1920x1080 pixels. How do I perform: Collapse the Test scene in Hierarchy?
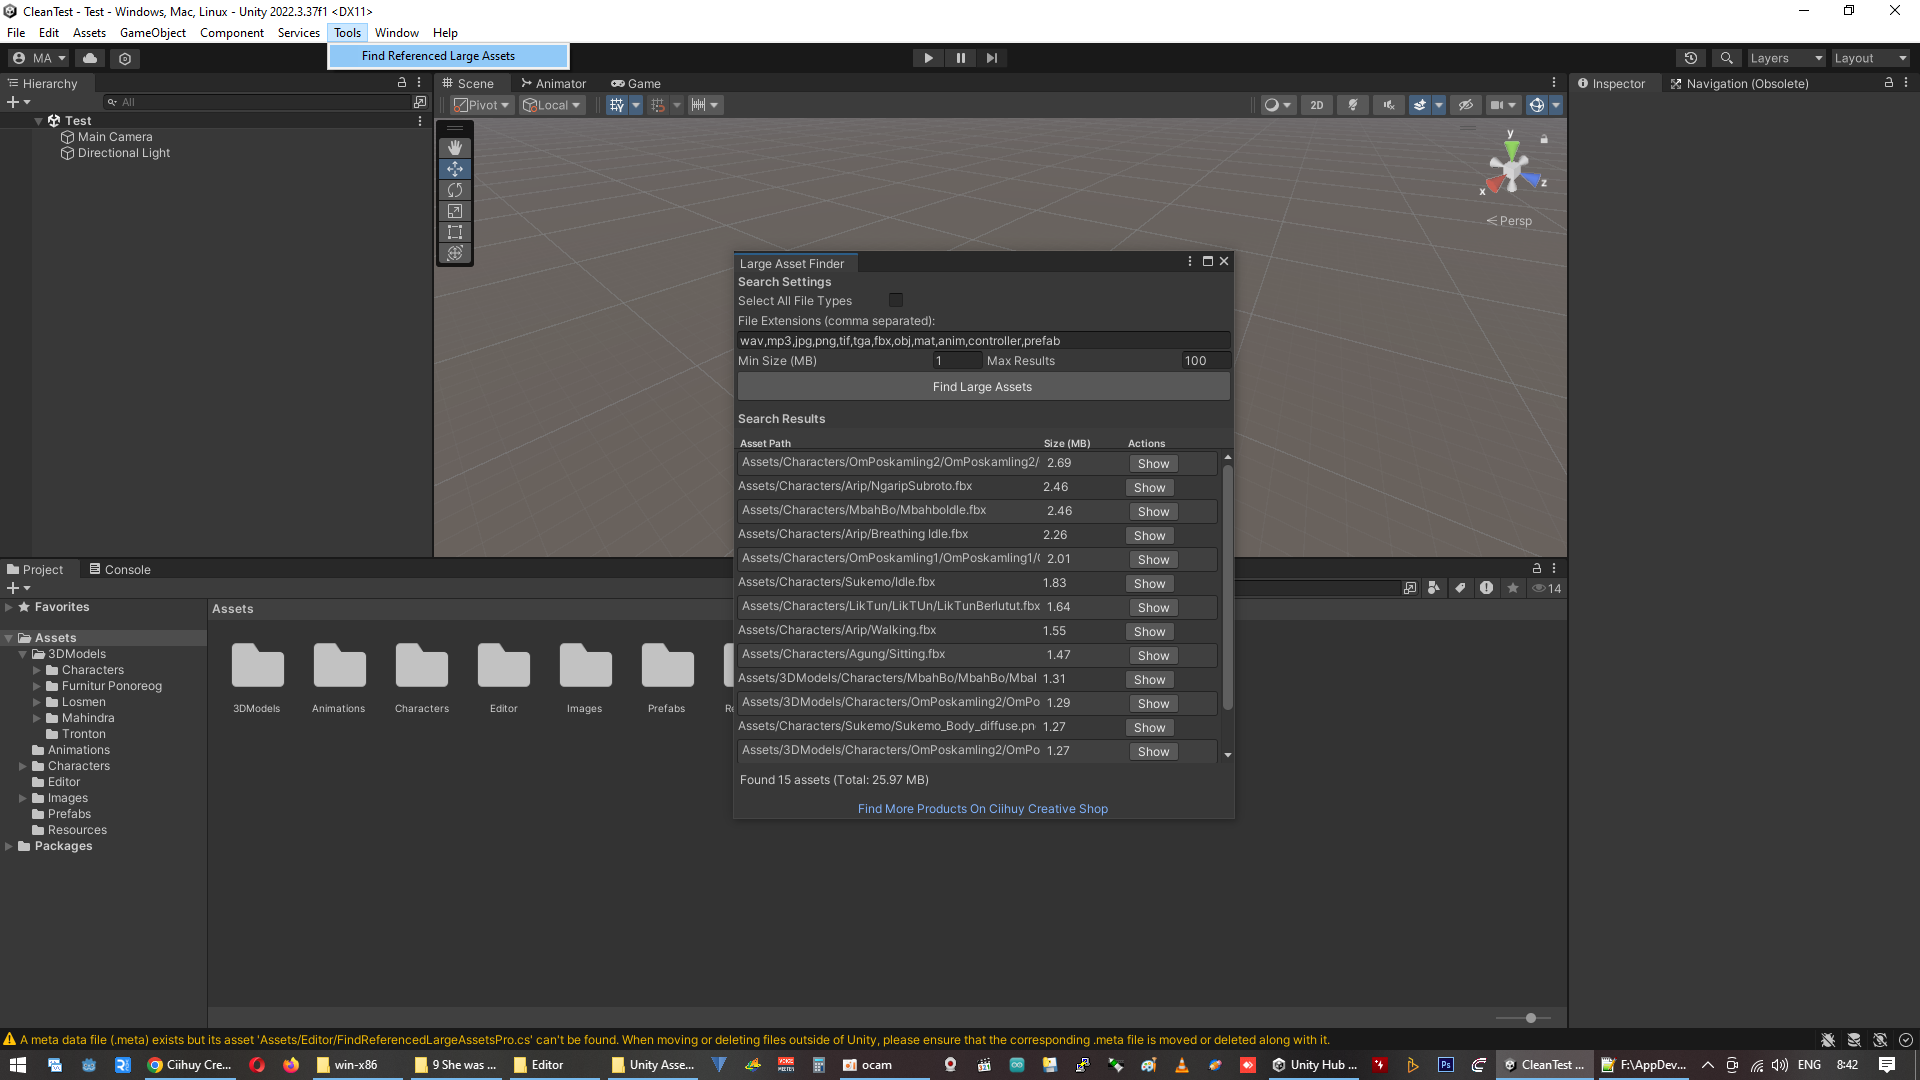pos(39,121)
